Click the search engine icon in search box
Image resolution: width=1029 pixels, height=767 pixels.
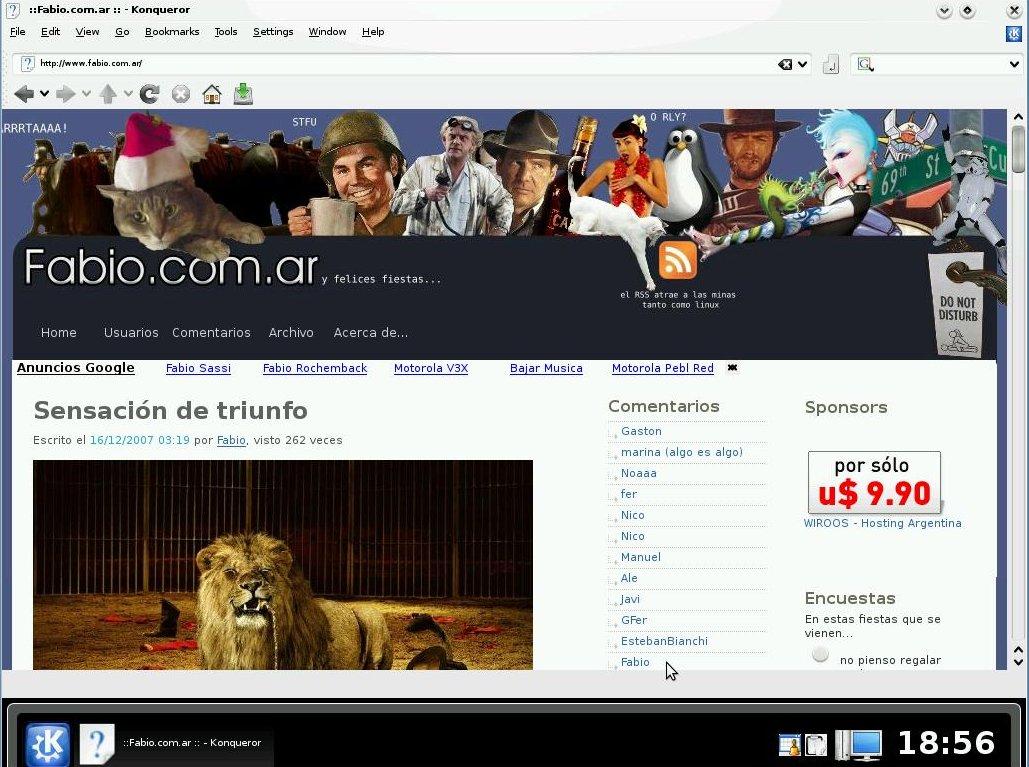click(864, 64)
